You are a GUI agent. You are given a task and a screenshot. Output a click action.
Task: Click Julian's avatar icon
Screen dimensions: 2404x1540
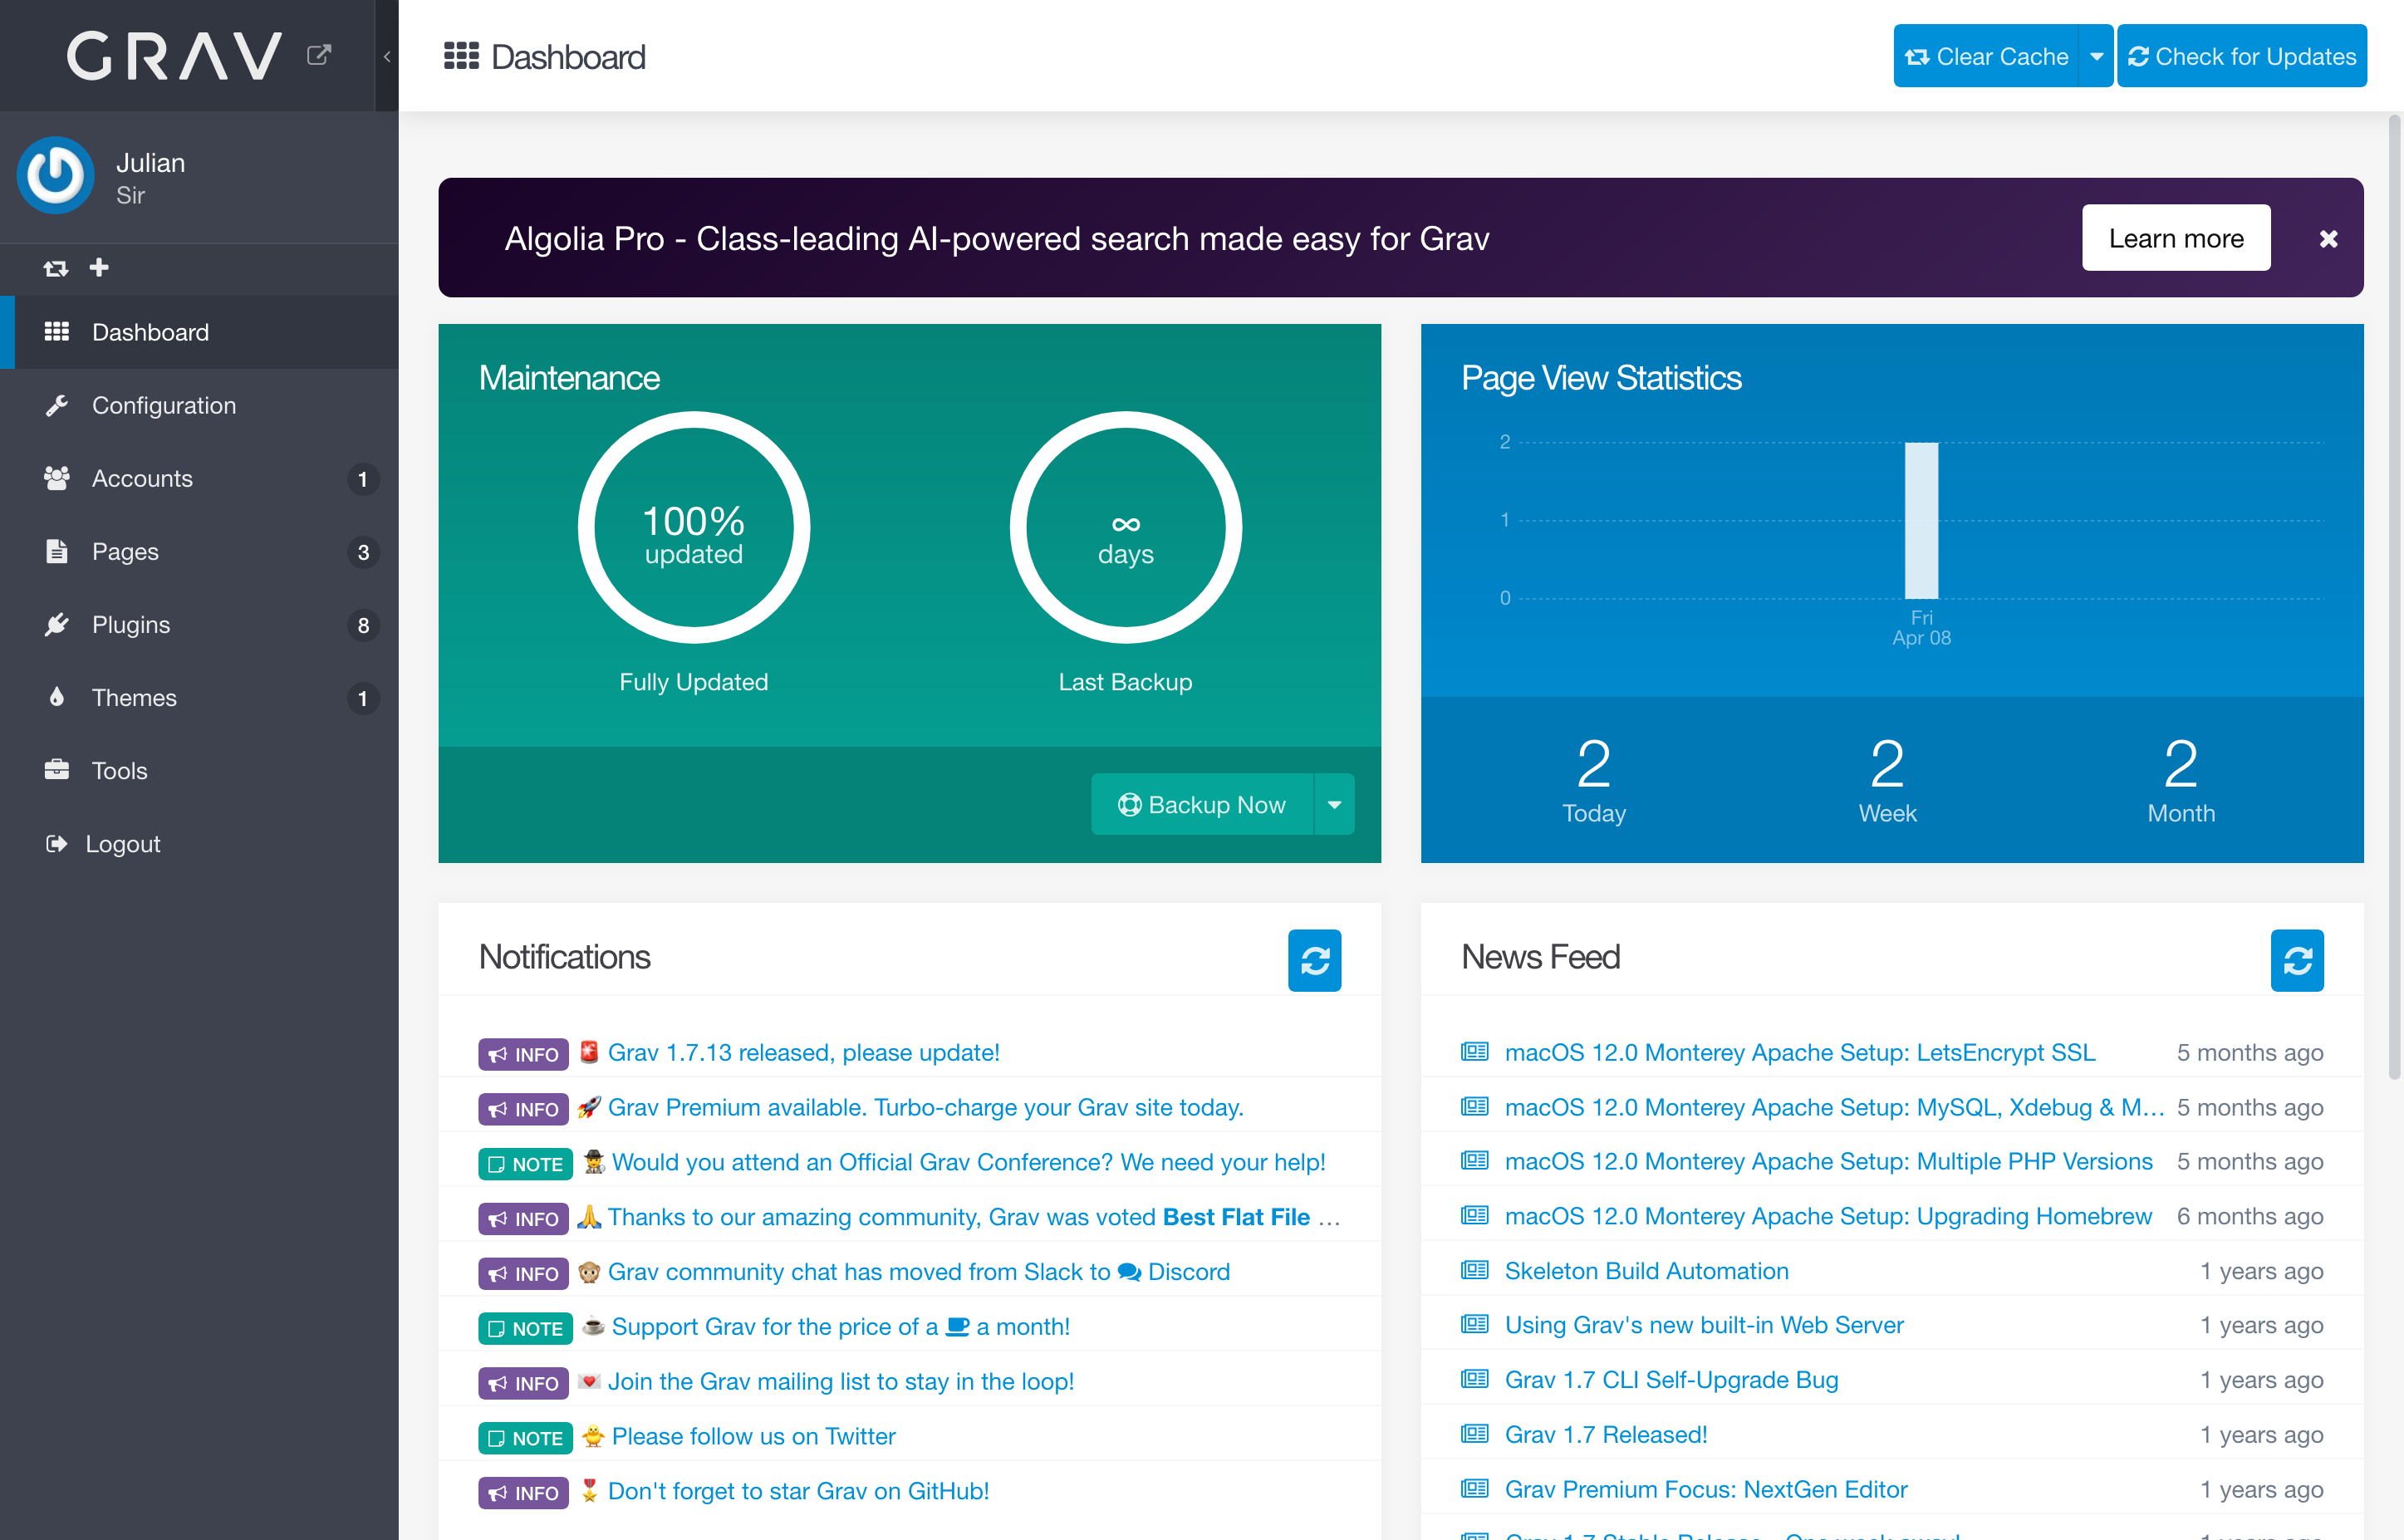(x=56, y=176)
